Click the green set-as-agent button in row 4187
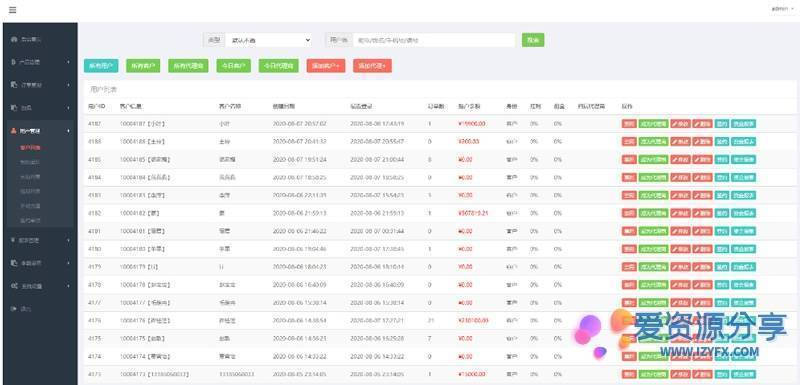The height and width of the screenshot is (385, 800). (653, 124)
